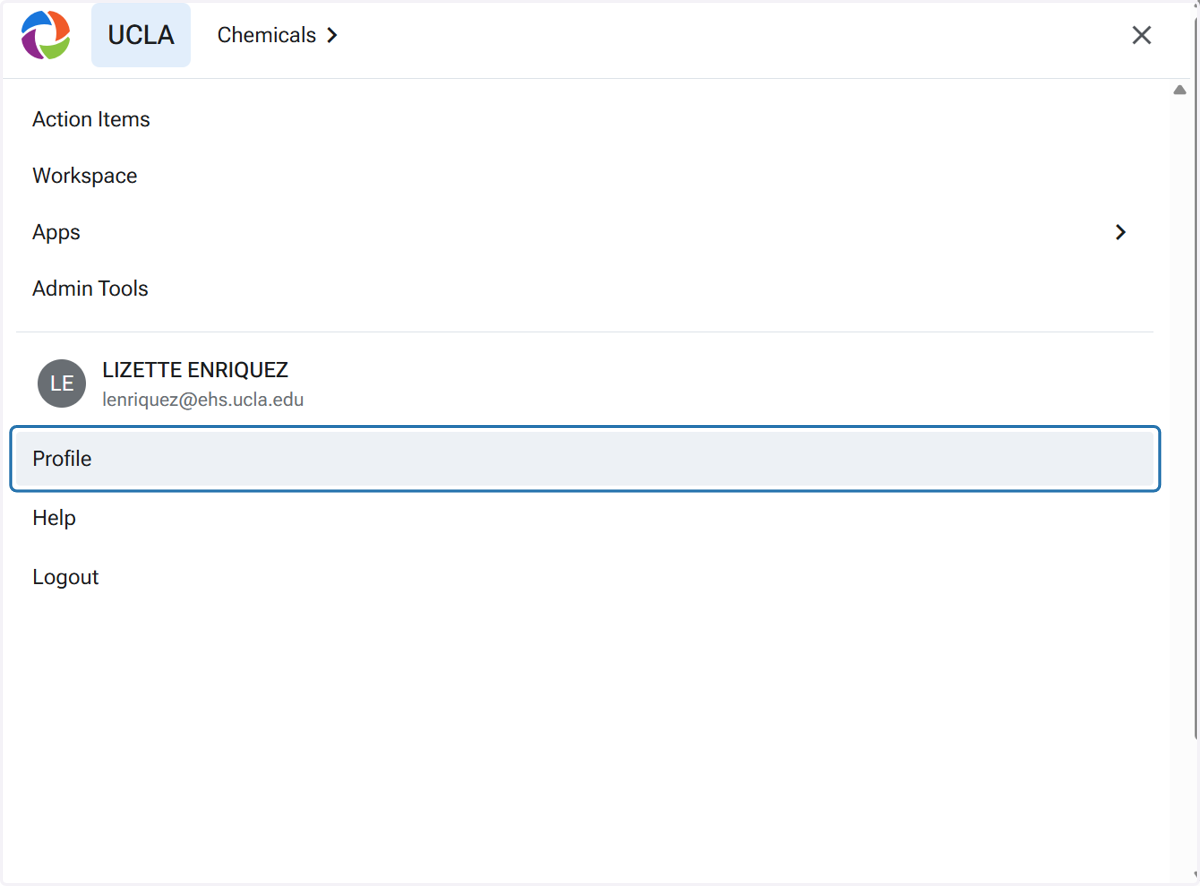Open the Chemicals app switcher with chevron
This screenshot has width=1200, height=886.
point(278,35)
